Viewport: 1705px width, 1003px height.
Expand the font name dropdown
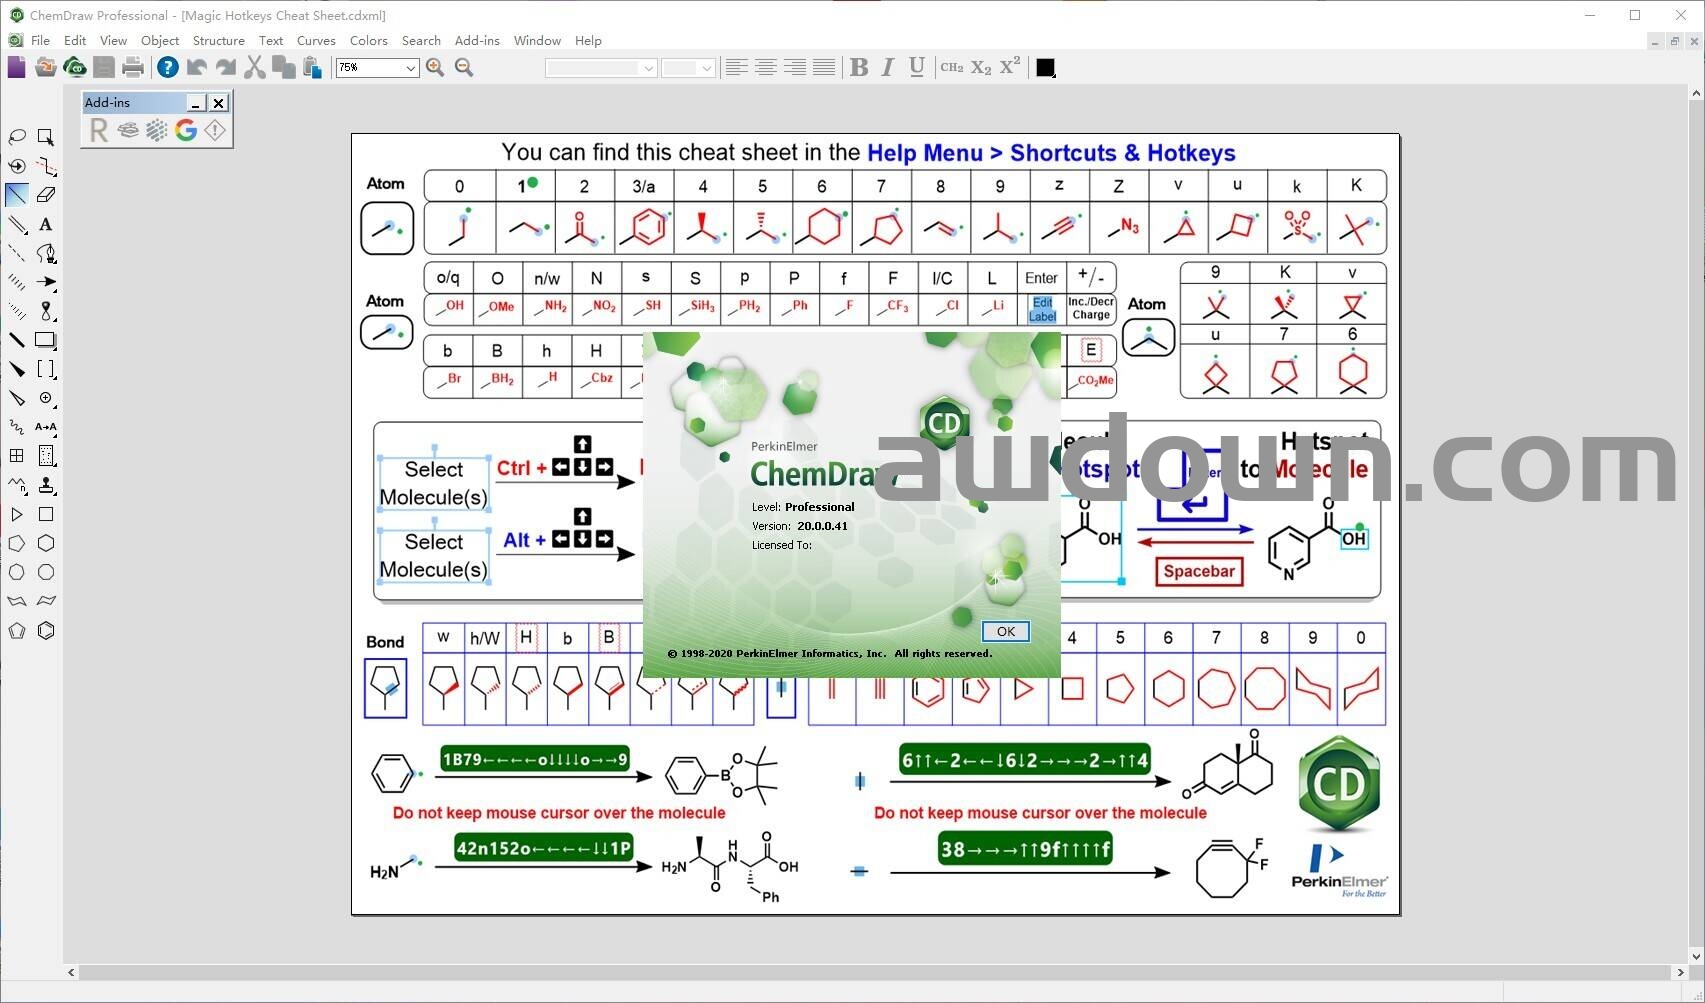click(648, 68)
